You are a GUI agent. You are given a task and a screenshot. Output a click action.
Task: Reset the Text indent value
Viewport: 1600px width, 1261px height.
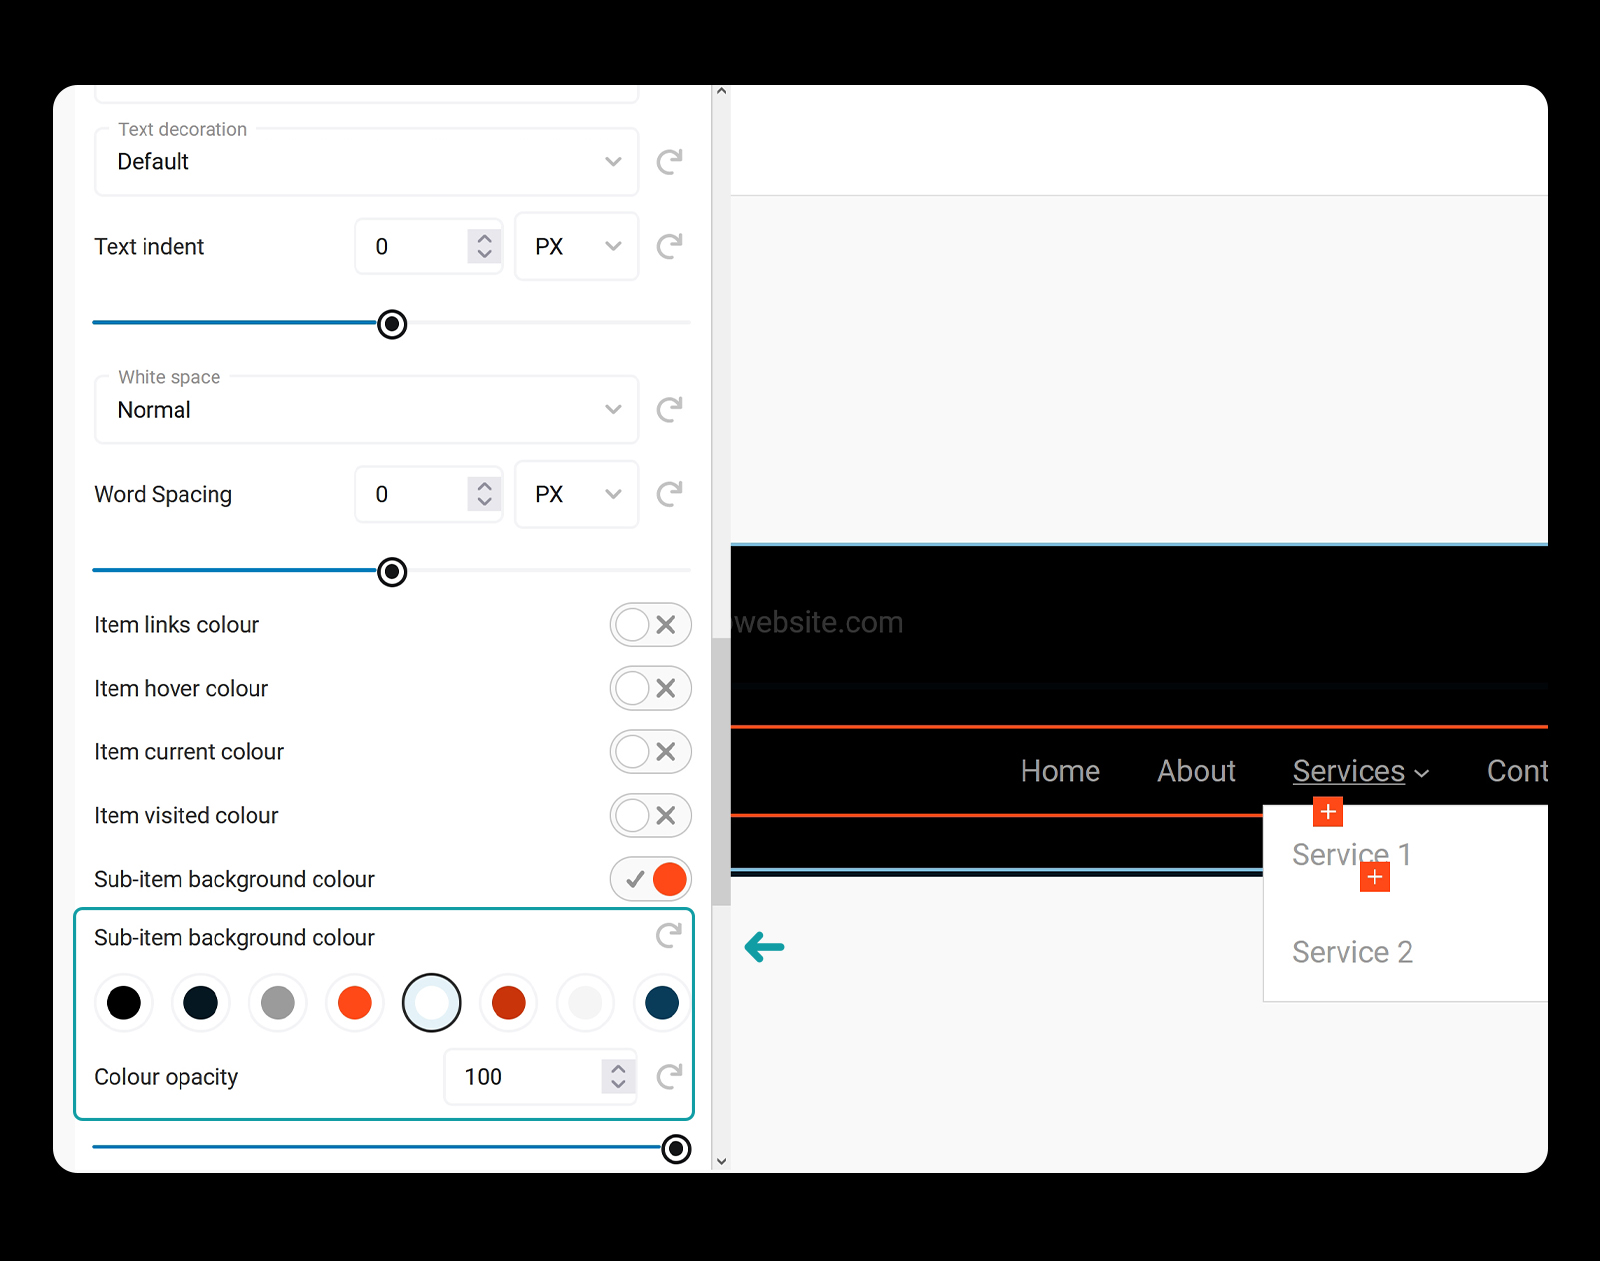click(669, 246)
